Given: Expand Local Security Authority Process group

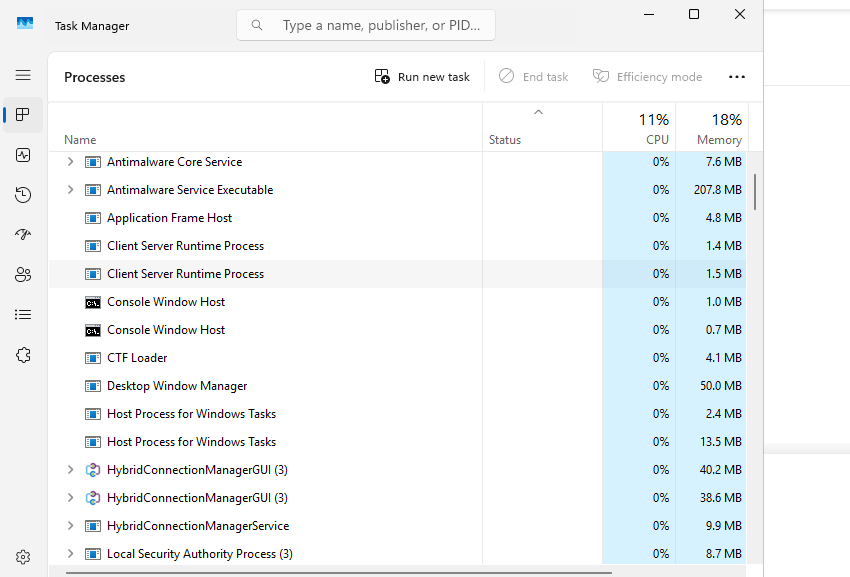Looking at the screenshot, I should coord(70,554).
